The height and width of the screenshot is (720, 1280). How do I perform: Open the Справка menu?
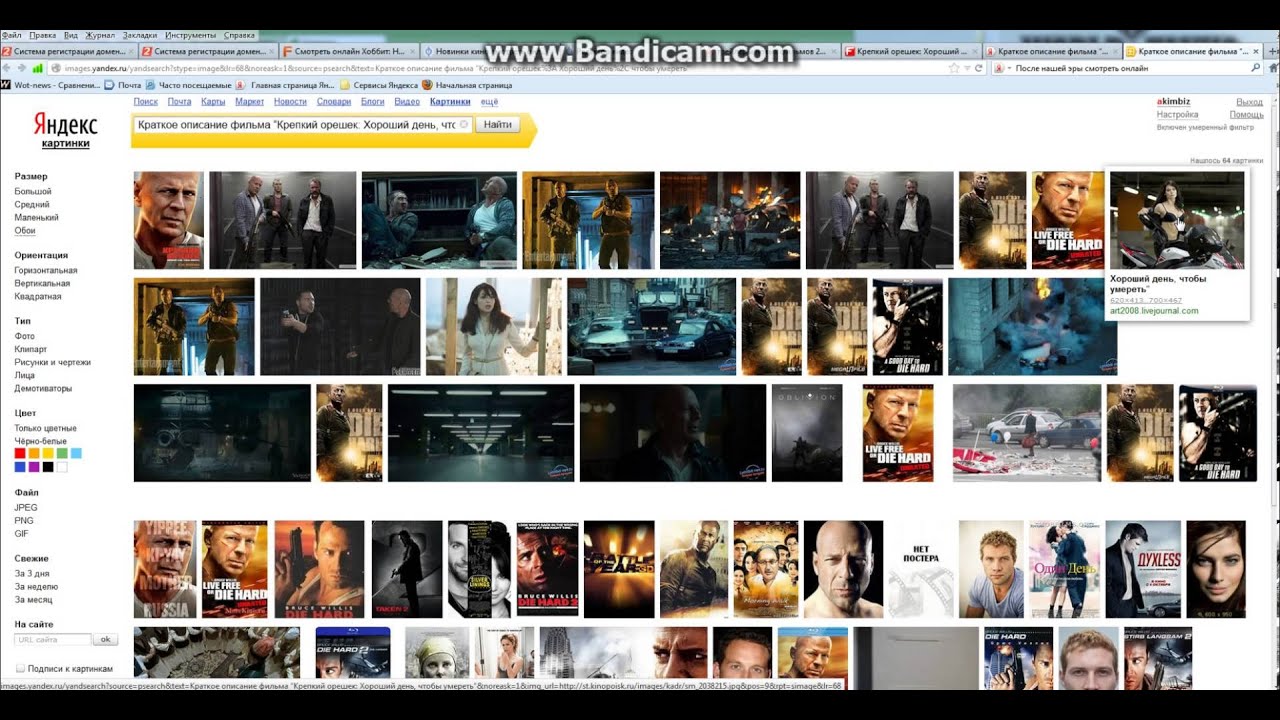239,35
